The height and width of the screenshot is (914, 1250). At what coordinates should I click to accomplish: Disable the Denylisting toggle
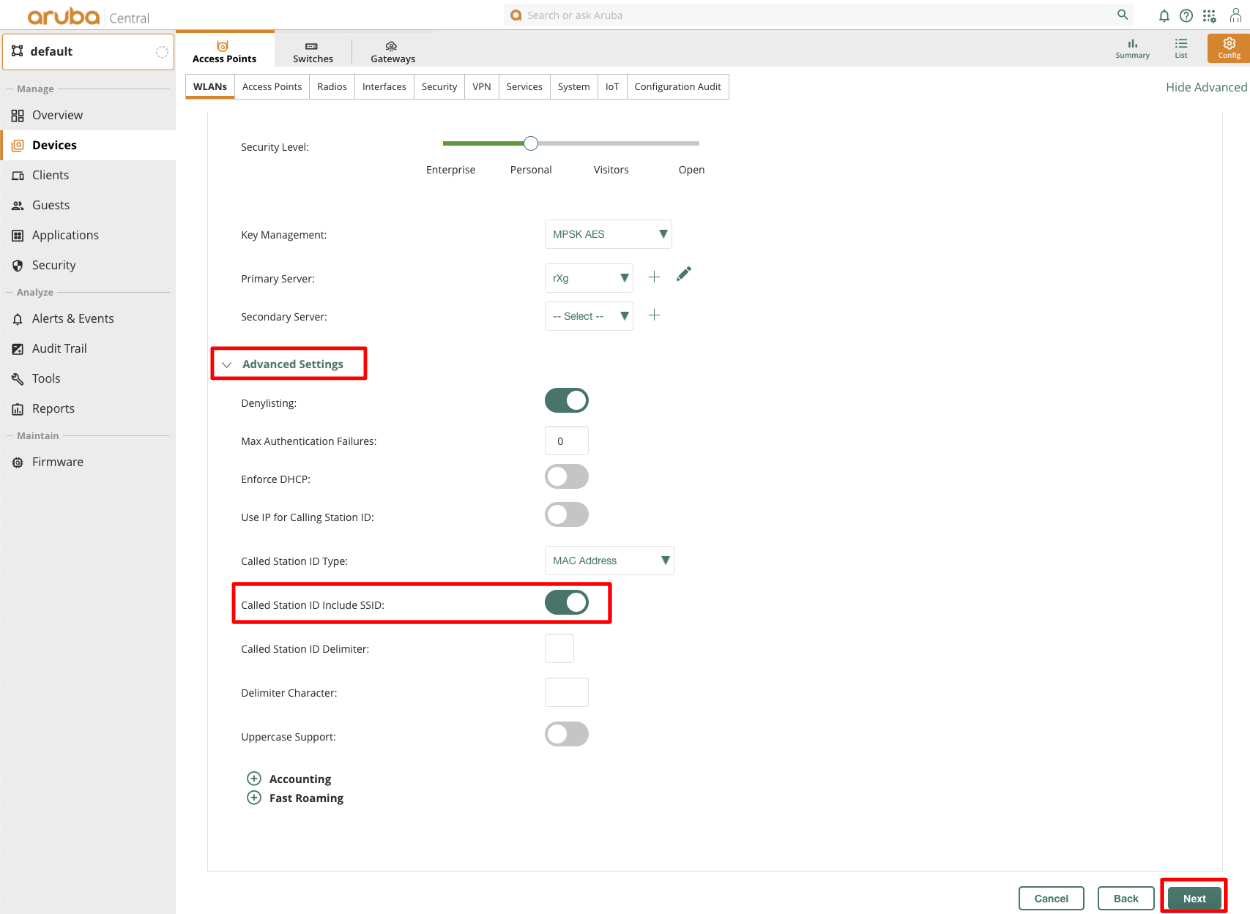(567, 401)
